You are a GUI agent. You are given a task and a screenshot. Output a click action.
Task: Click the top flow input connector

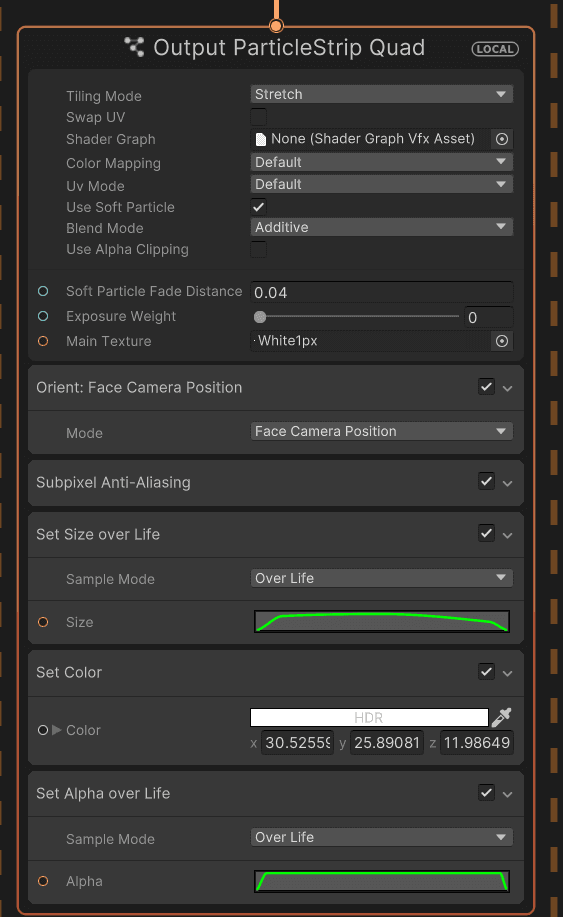point(277,26)
